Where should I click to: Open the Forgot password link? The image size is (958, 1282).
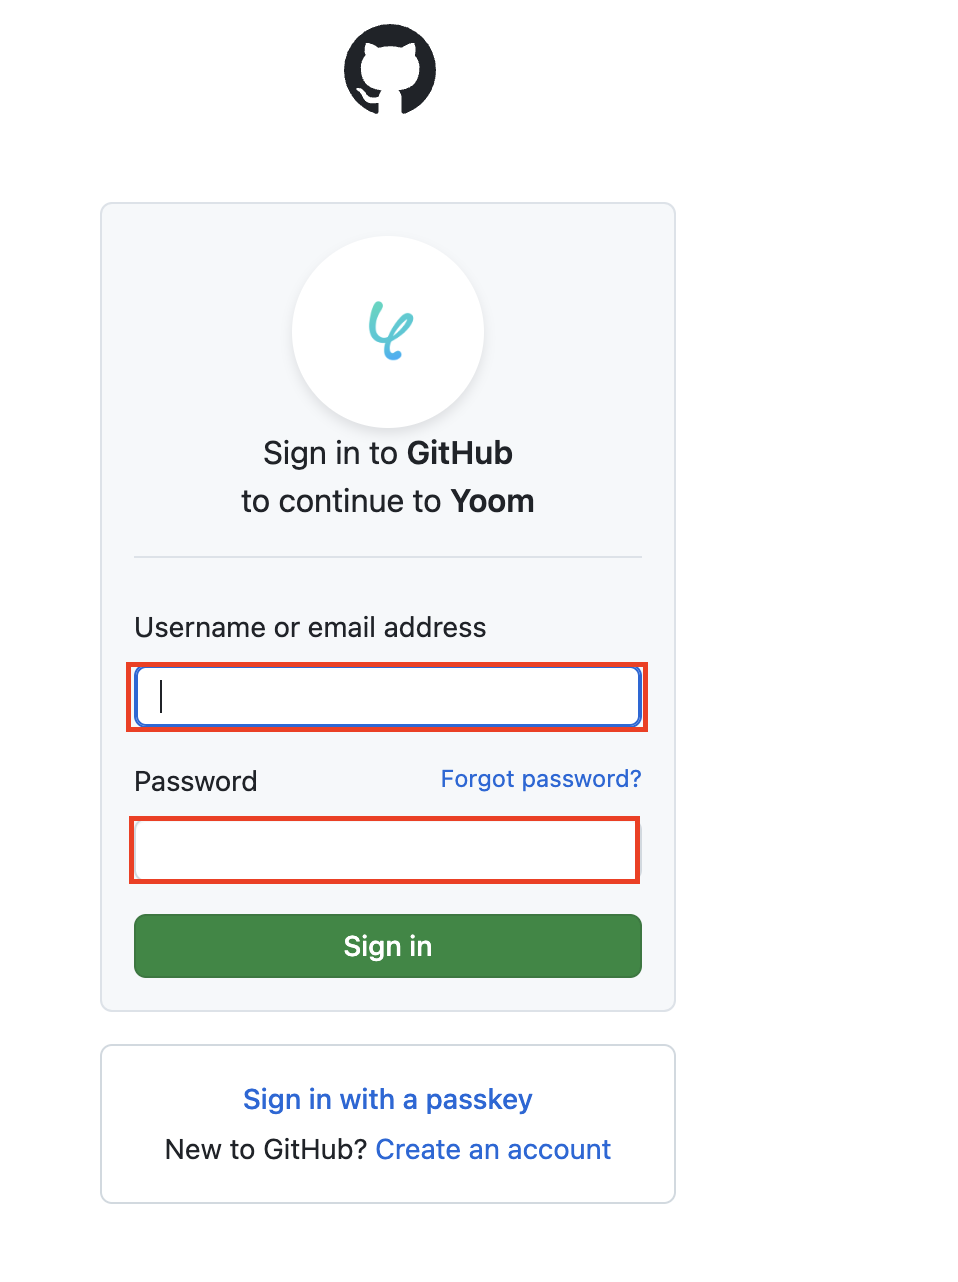click(541, 779)
